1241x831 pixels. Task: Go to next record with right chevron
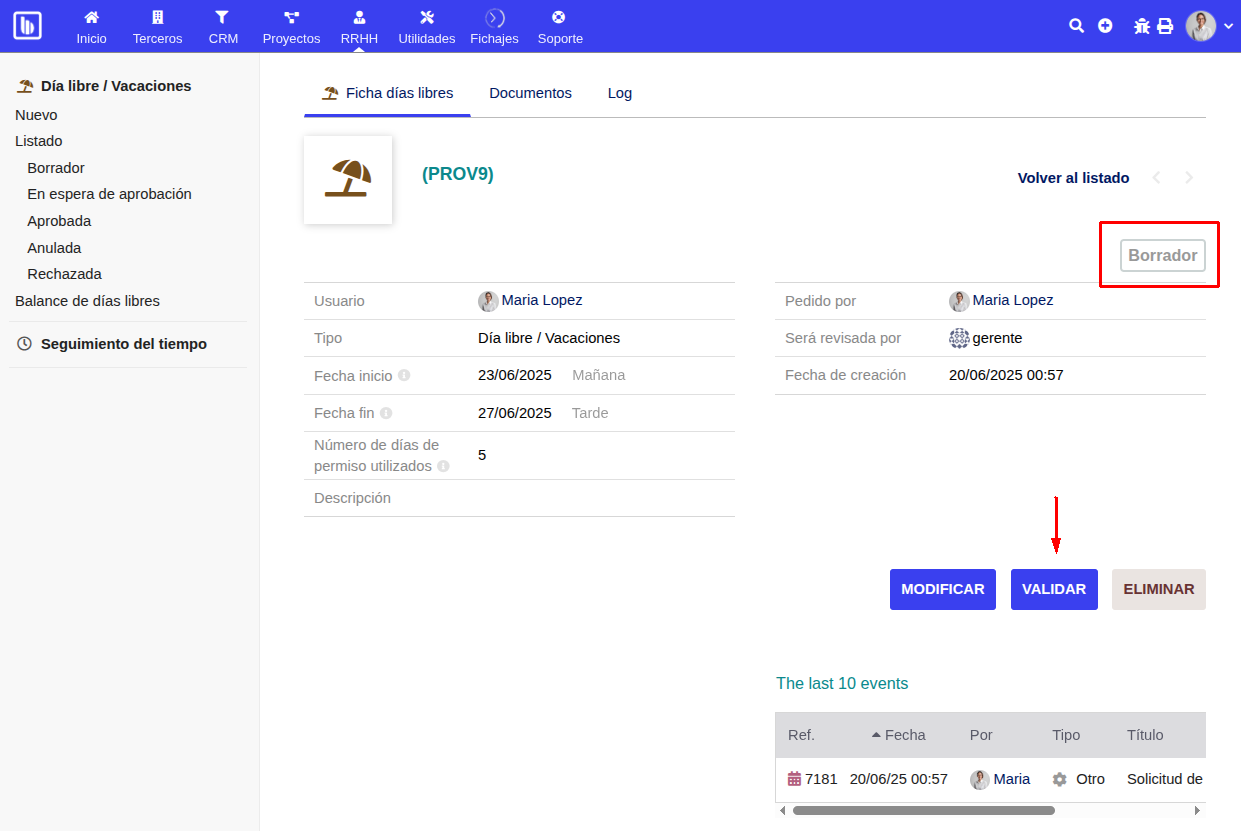[x=1189, y=178]
